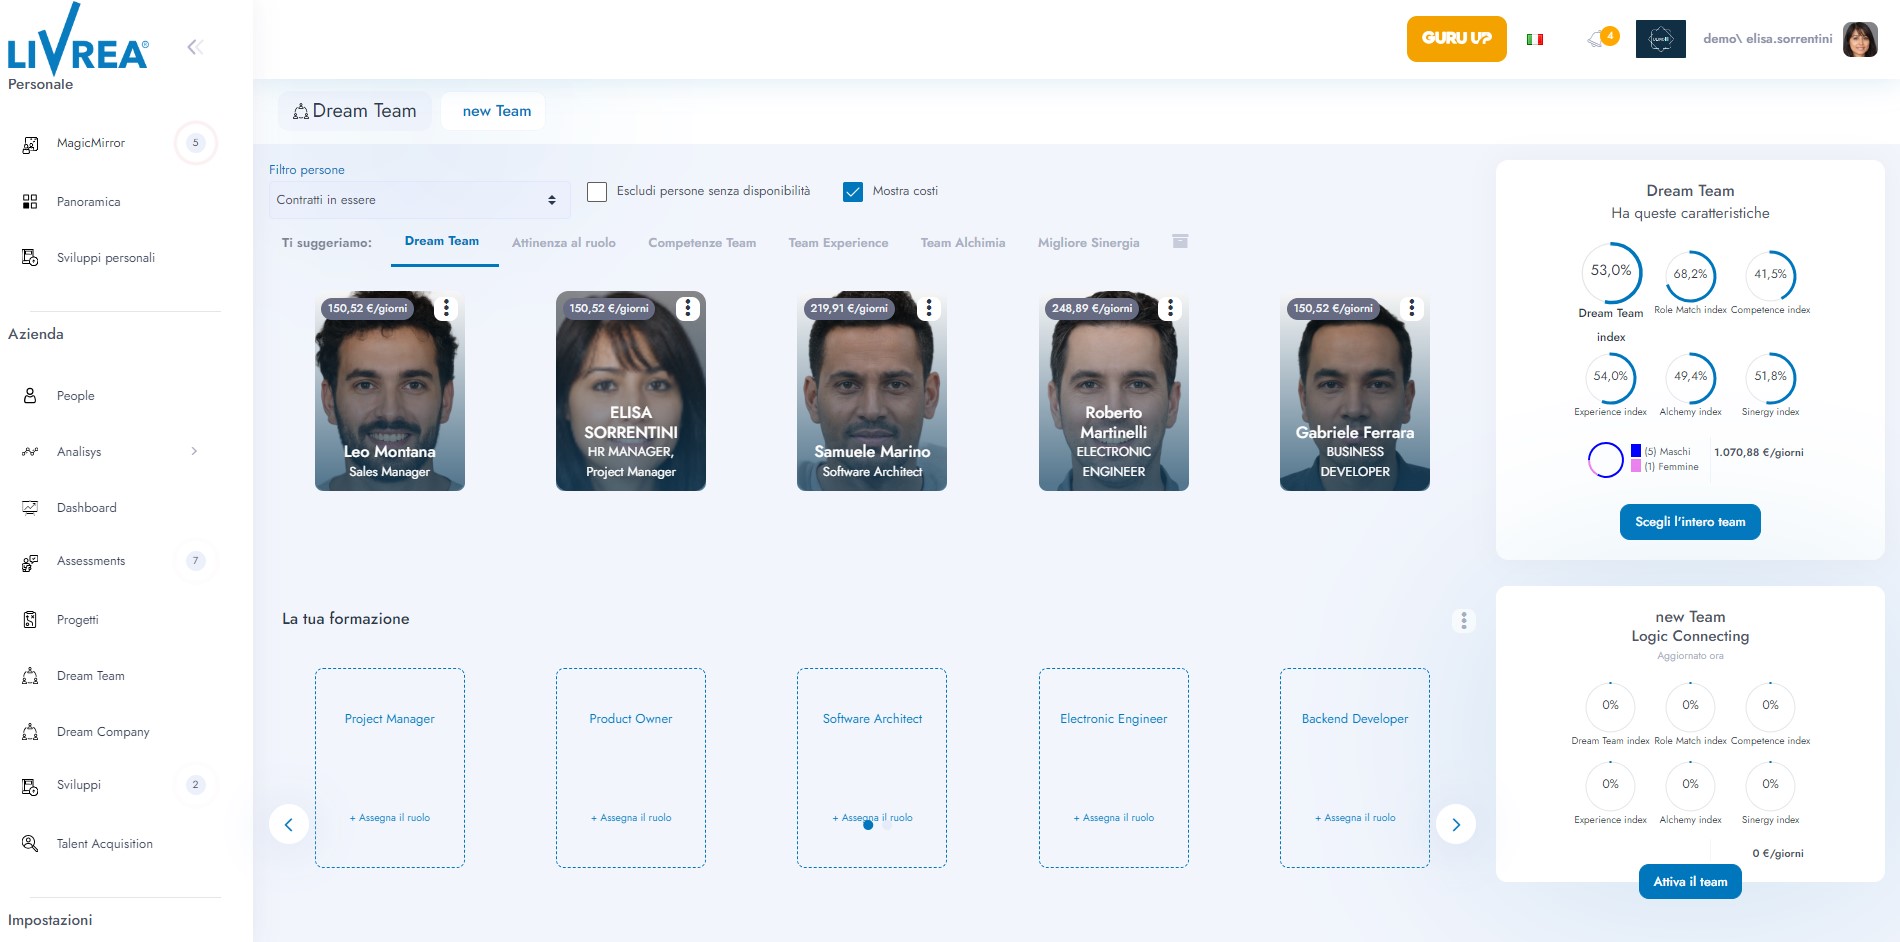The width and height of the screenshot is (1900, 942).
Task: Open Dream Company sidebar icon
Action: coord(30,732)
